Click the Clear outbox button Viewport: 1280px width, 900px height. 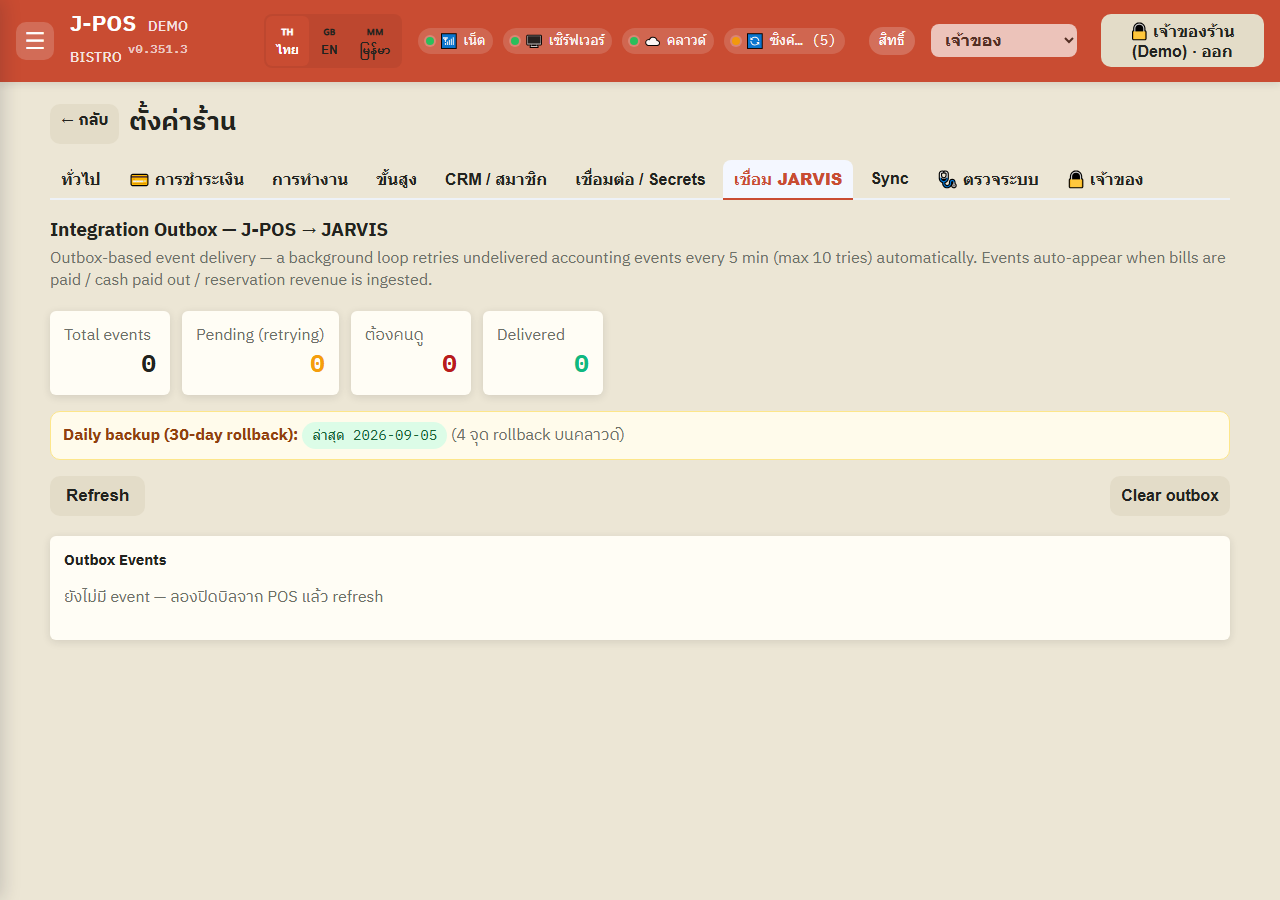[1170, 496]
